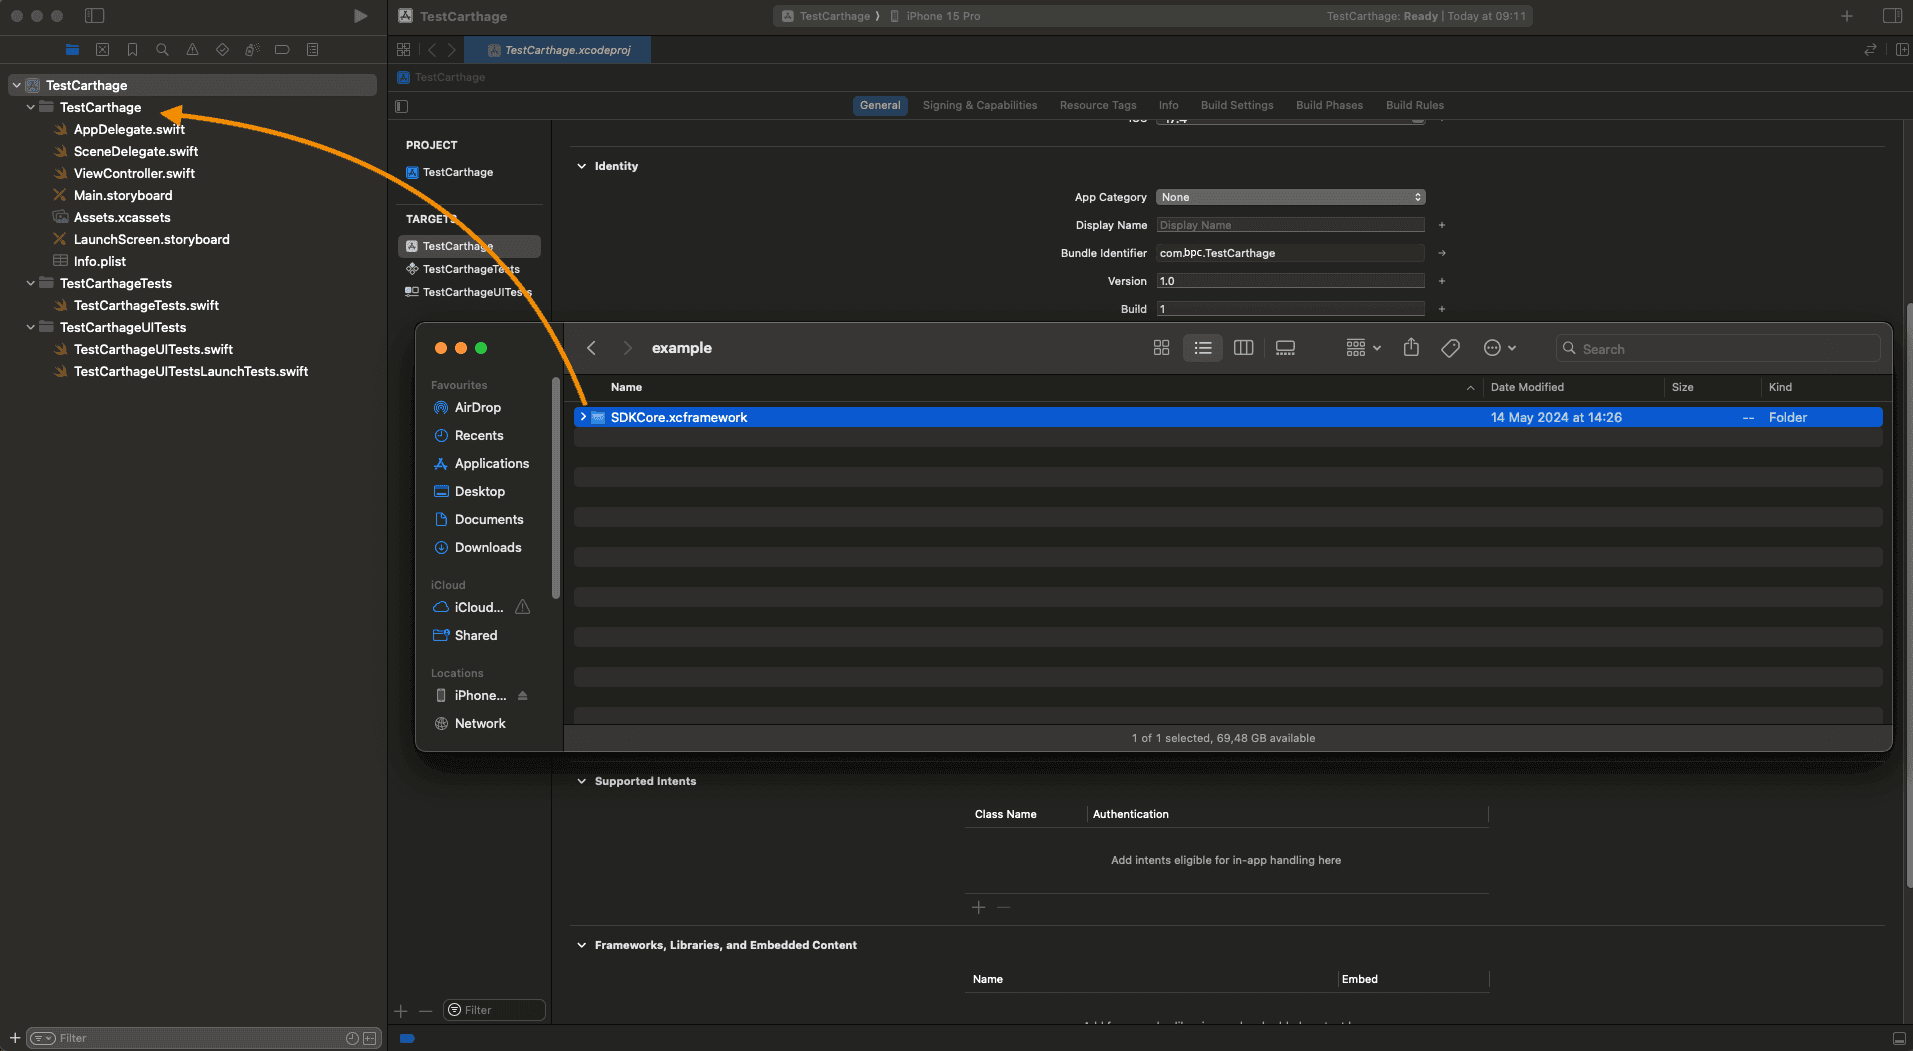Open the App Category dropdown
The height and width of the screenshot is (1051, 1913).
1290,197
